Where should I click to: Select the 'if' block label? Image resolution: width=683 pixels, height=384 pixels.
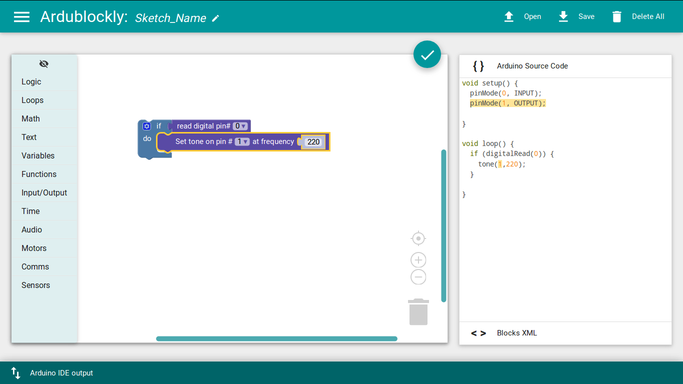tap(159, 126)
